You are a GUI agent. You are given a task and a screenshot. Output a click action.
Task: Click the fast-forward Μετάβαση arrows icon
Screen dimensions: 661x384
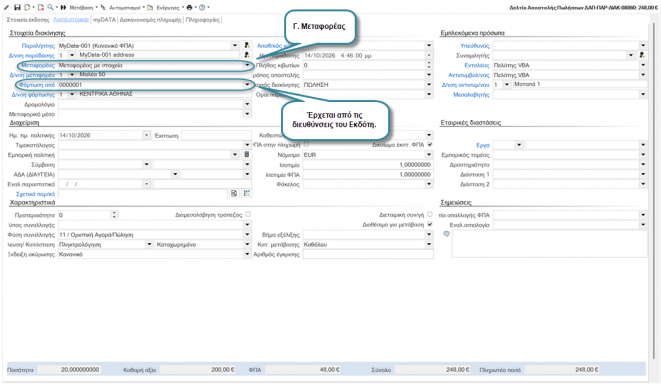point(64,7)
